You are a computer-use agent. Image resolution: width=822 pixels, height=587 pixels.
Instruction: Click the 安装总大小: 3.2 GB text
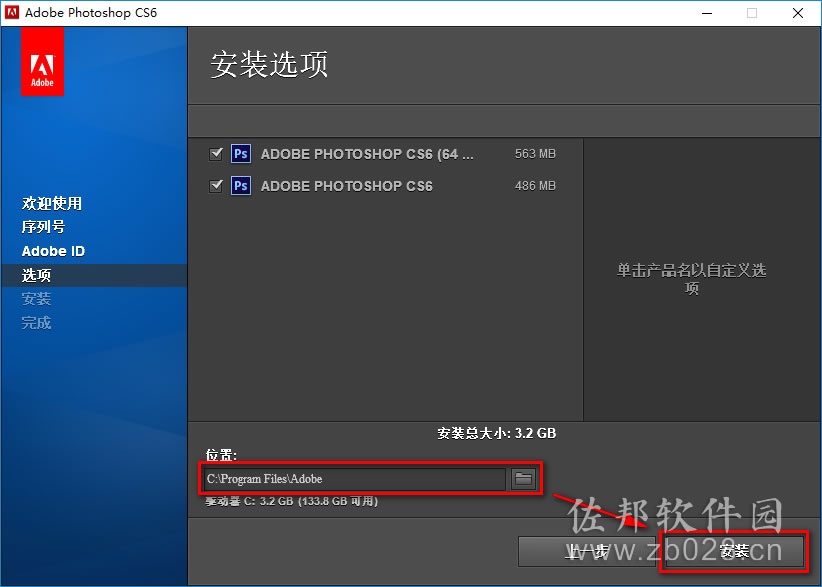(x=496, y=433)
